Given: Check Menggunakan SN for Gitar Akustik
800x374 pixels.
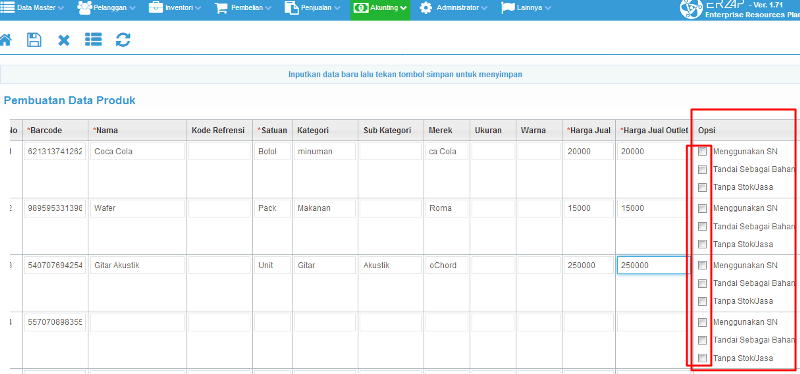Looking at the screenshot, I should pyautogui.click(x=703, y=265).
